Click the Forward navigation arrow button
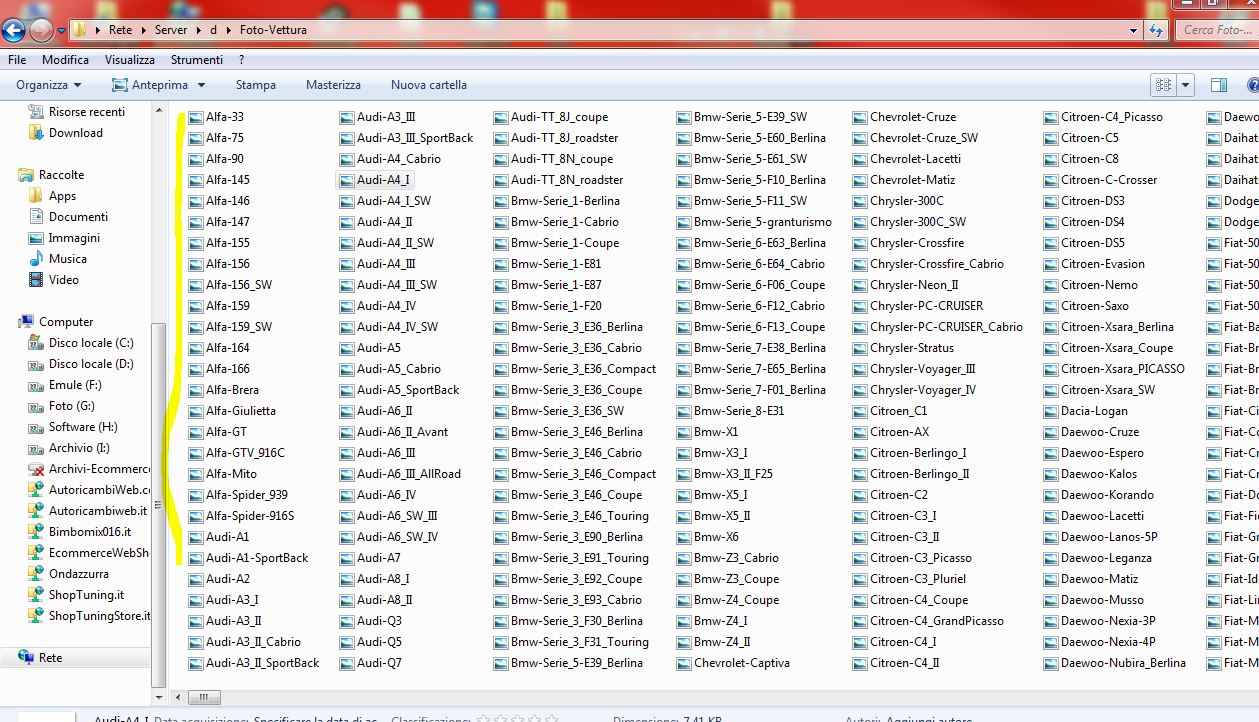Viewport: 1259px width, 722px height. tap(41, 30)
